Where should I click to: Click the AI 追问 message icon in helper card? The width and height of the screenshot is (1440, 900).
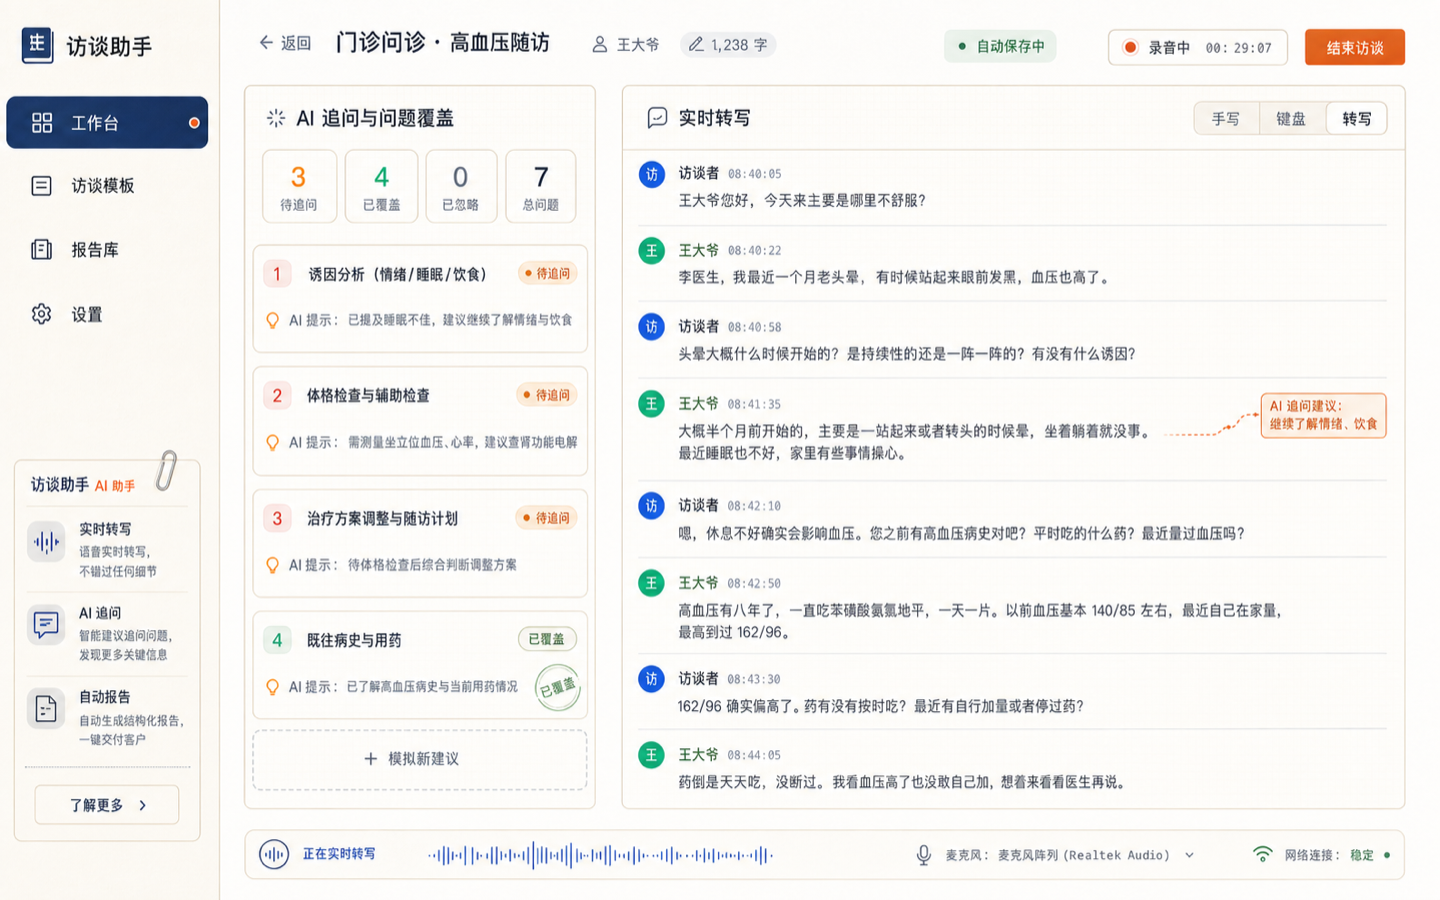(x=46, y=626)
